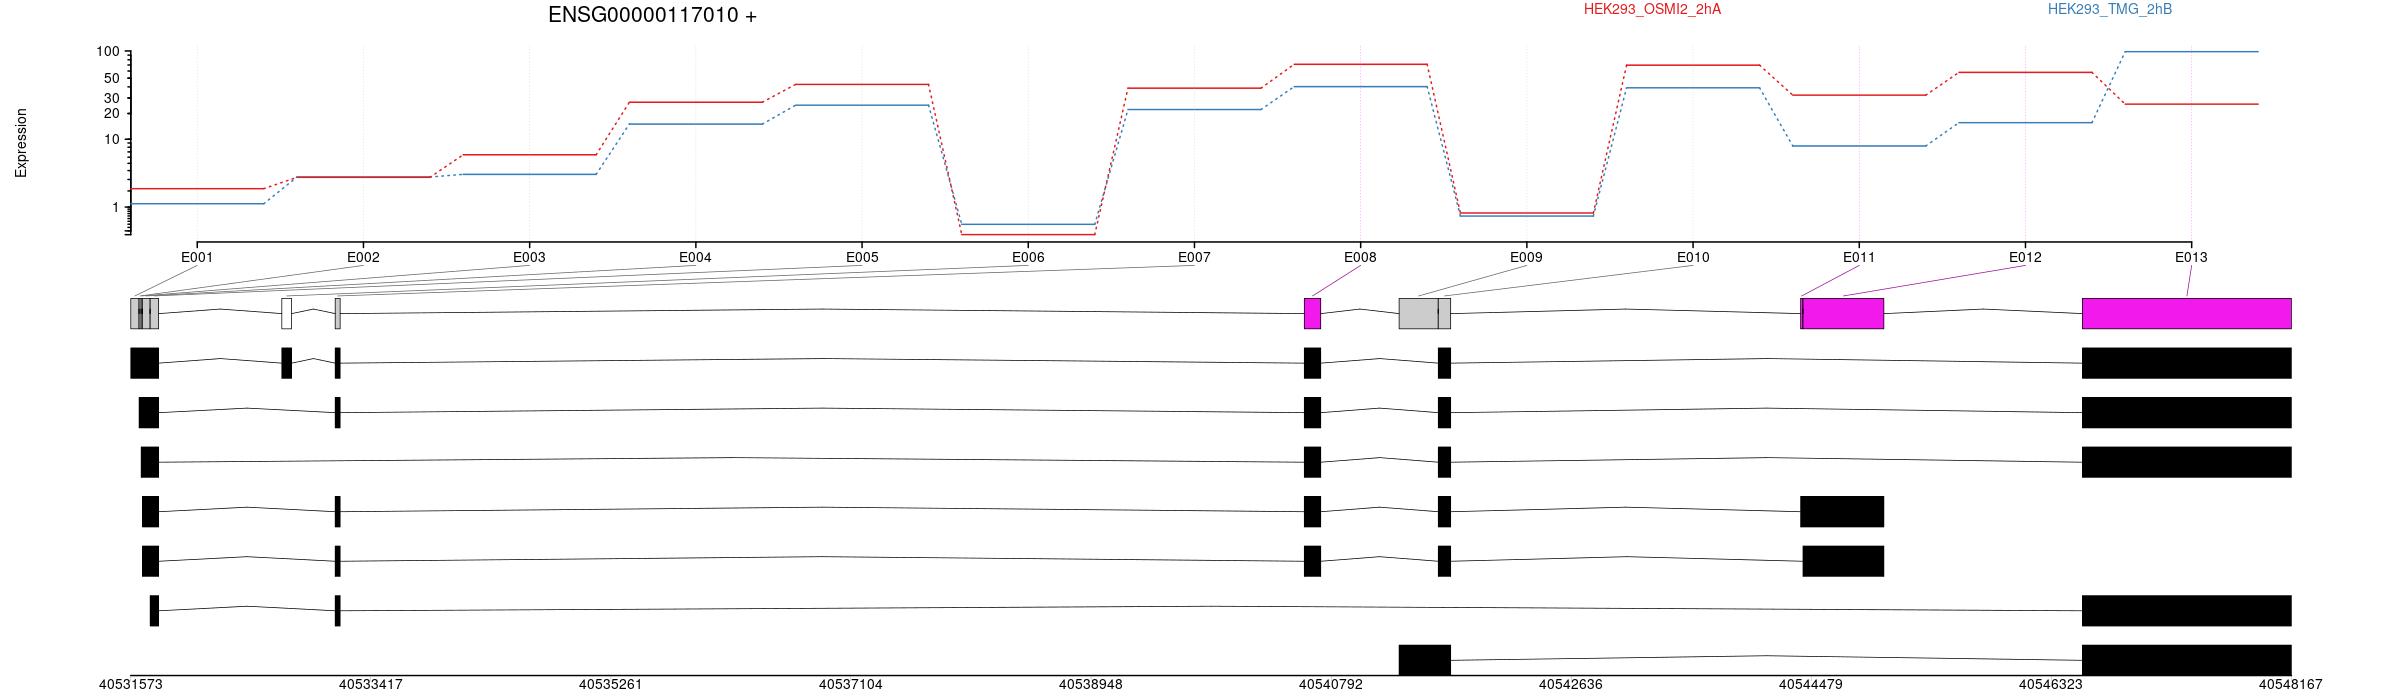Click exon label E011

click(x=1859, y=257)
